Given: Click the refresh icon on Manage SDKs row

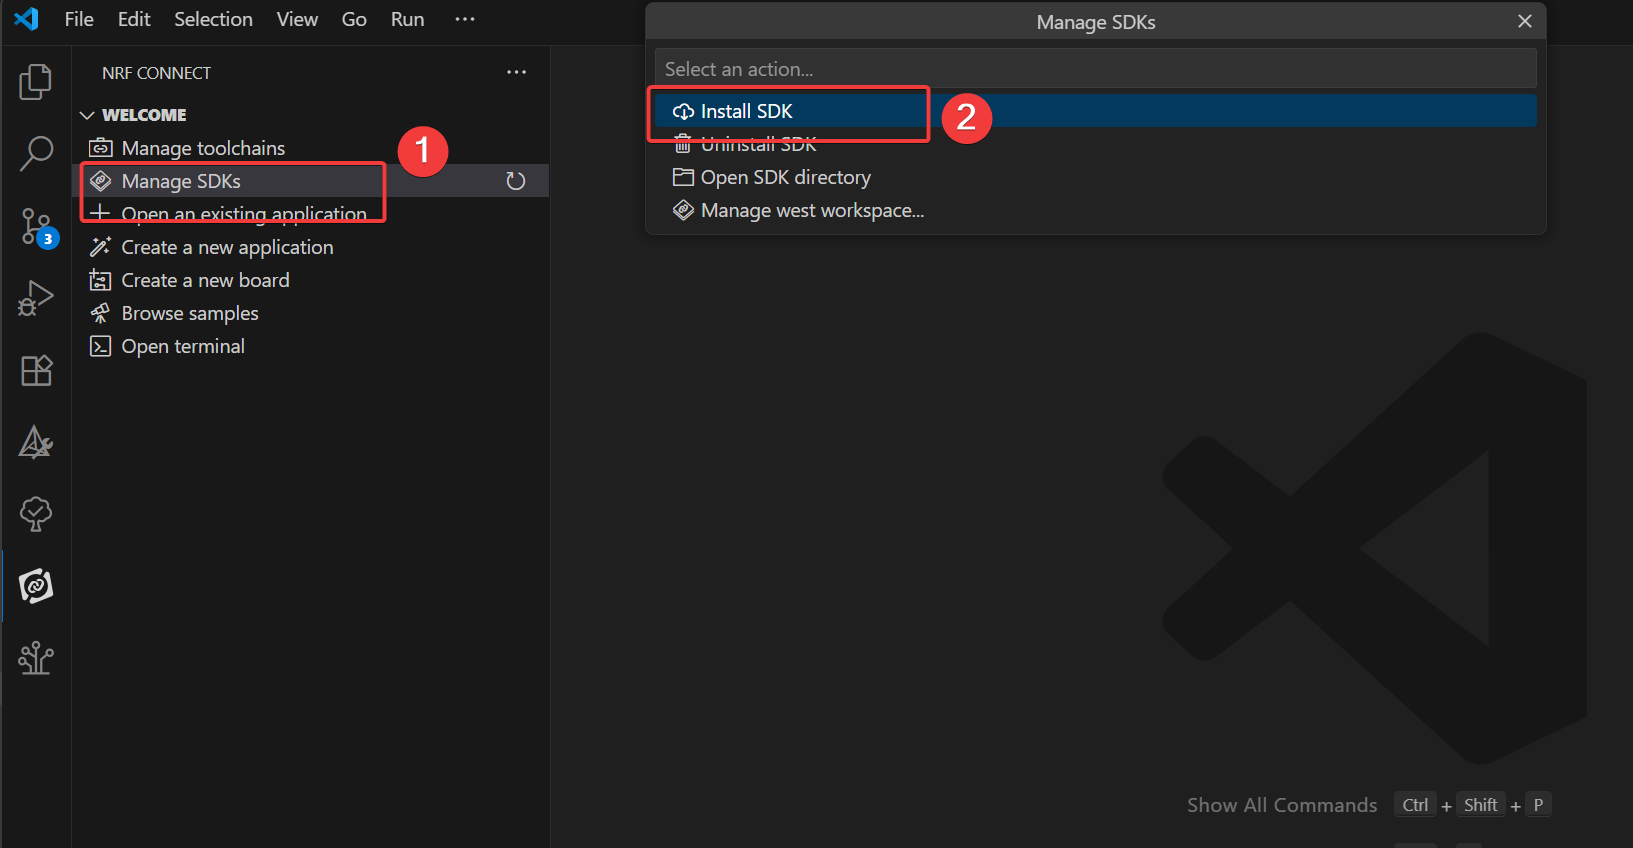Looking at the screenshot, I should click(516, 181).
